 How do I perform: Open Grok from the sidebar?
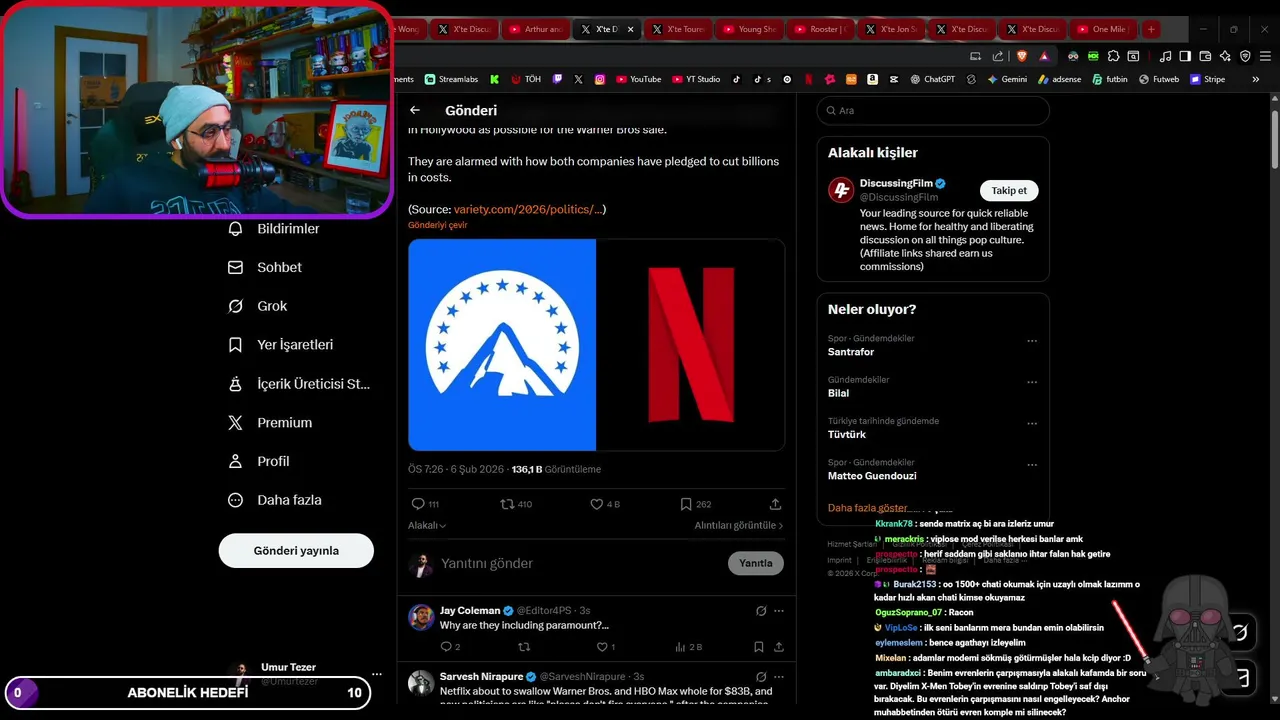(x=258, y=306)
